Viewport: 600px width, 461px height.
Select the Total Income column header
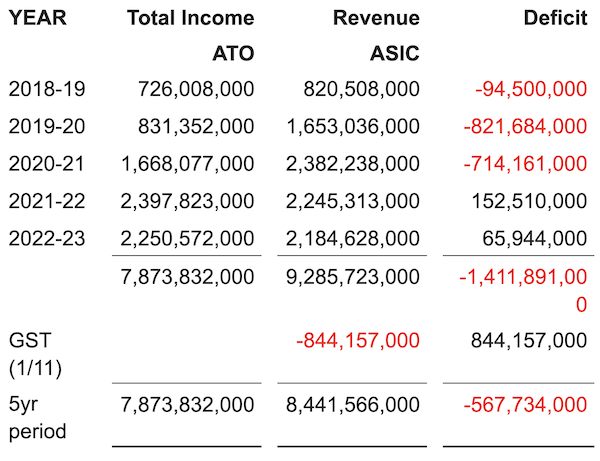[x=190, y=18]
